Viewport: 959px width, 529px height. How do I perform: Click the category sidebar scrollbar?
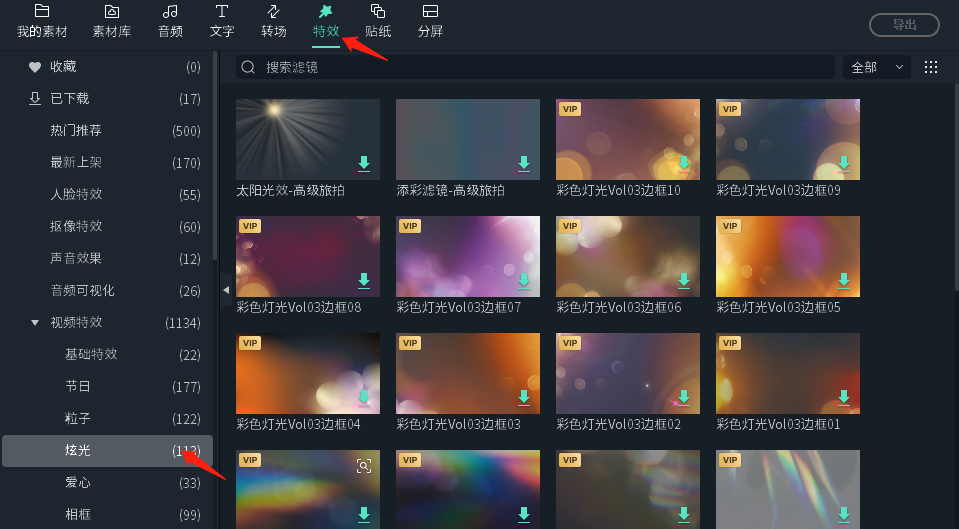[215, 156]
